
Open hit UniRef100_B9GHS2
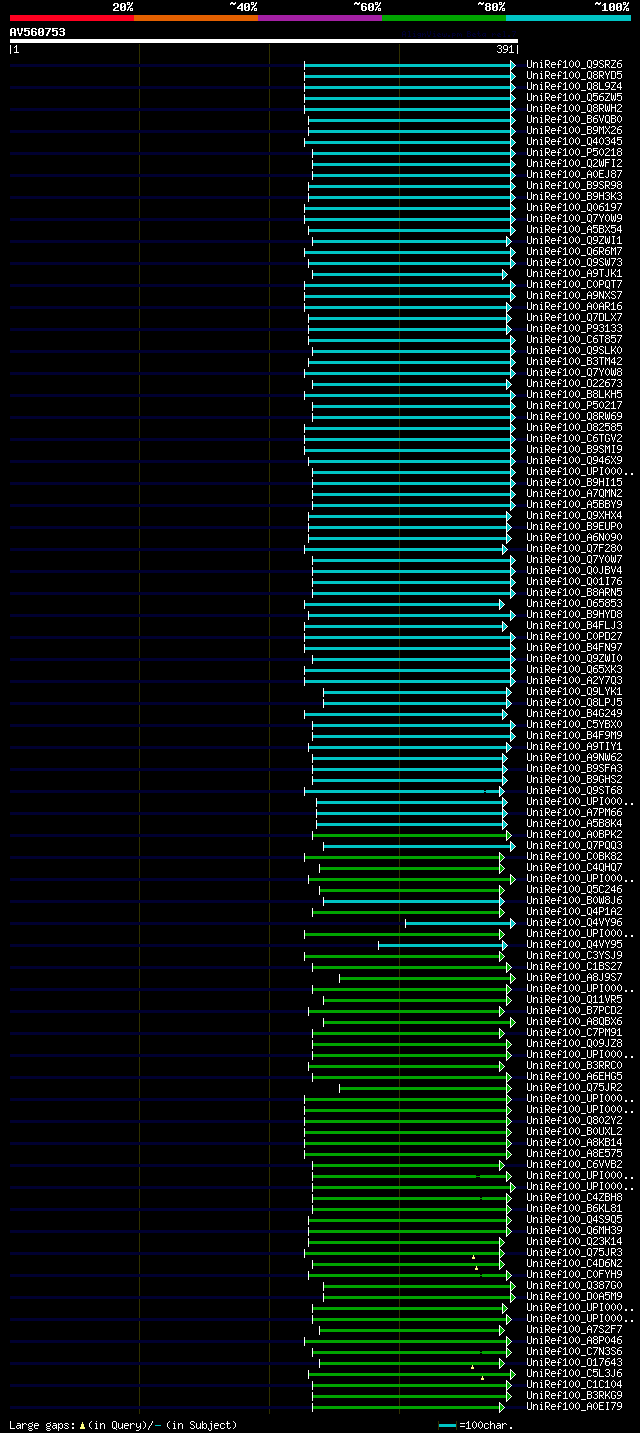pyautogui.click(x=575, y=779)
